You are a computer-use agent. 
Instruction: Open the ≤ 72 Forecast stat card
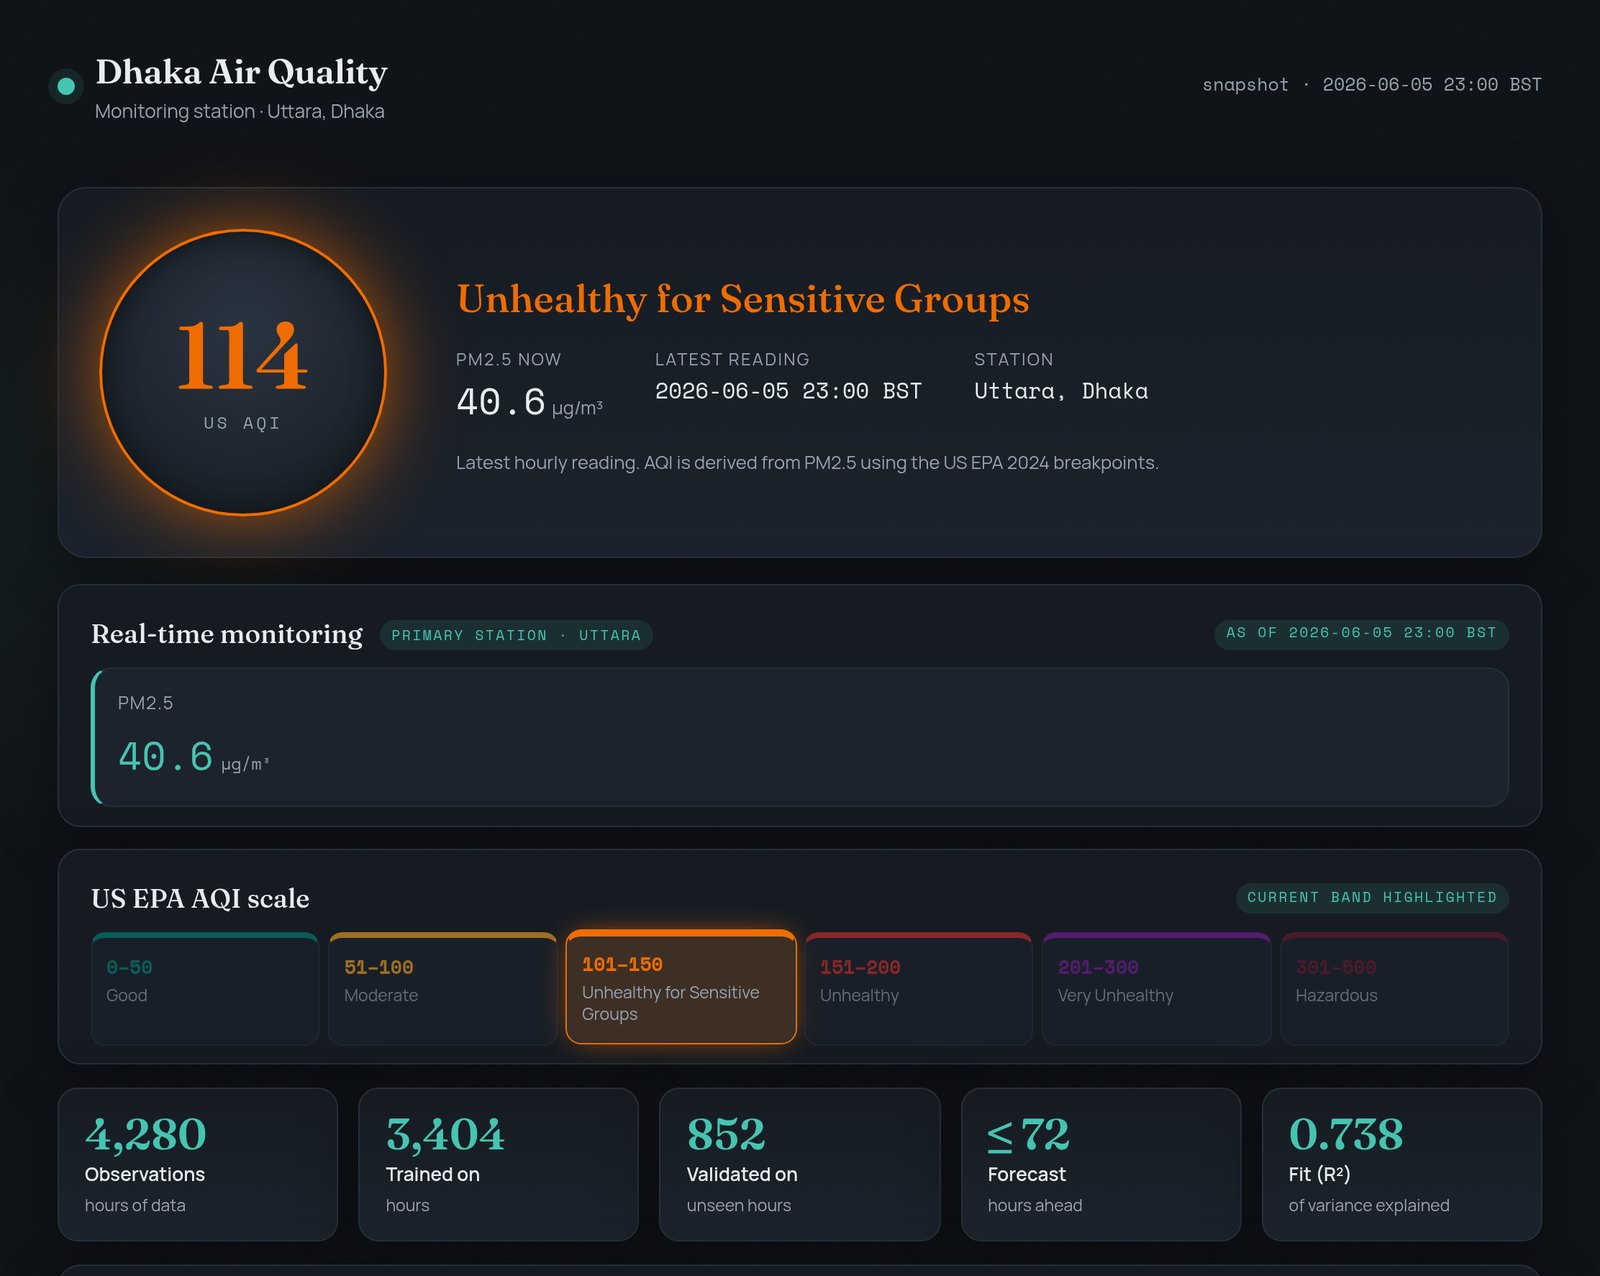[x=1101, y=1164]
